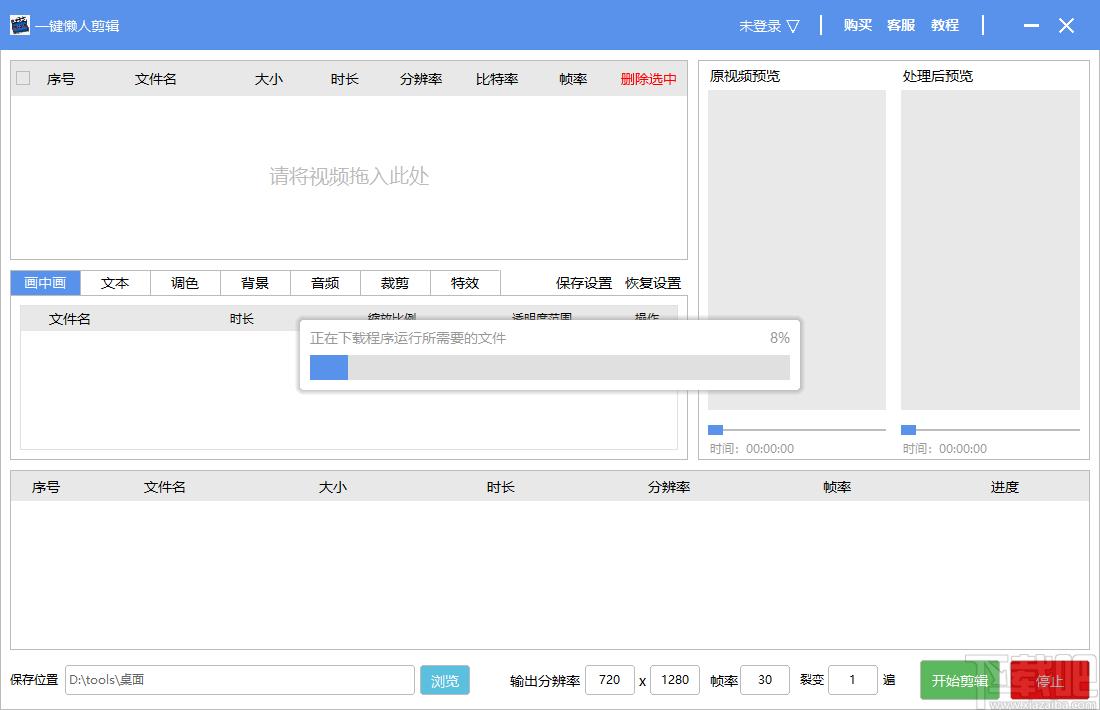
Task: Click the 裂变 field showing 1
Action: pos(852,680)
